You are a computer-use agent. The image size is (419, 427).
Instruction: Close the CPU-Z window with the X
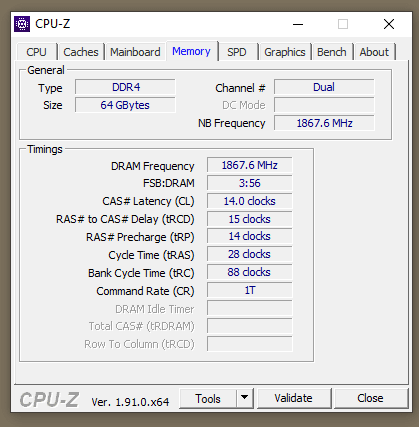tap(389, 24)
